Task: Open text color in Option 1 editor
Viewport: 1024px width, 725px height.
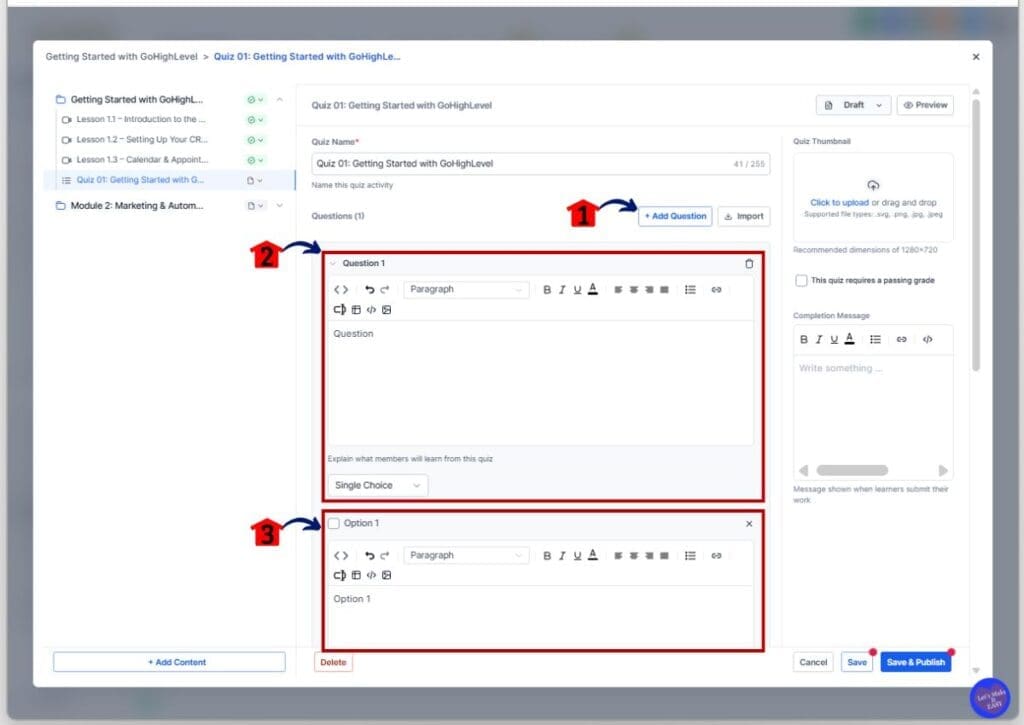Action: click(x=592, y=555)
